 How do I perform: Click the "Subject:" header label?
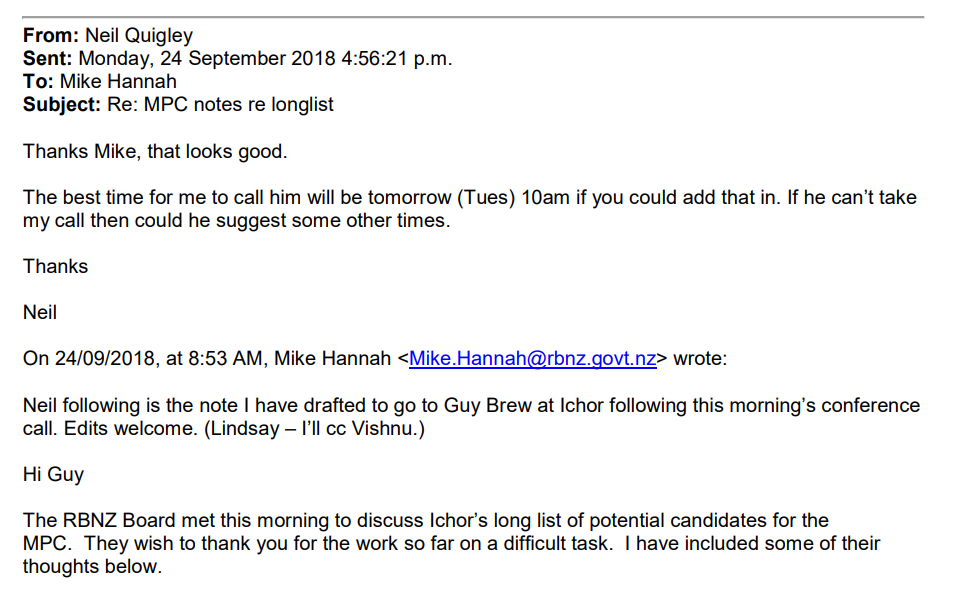point(62,104)
